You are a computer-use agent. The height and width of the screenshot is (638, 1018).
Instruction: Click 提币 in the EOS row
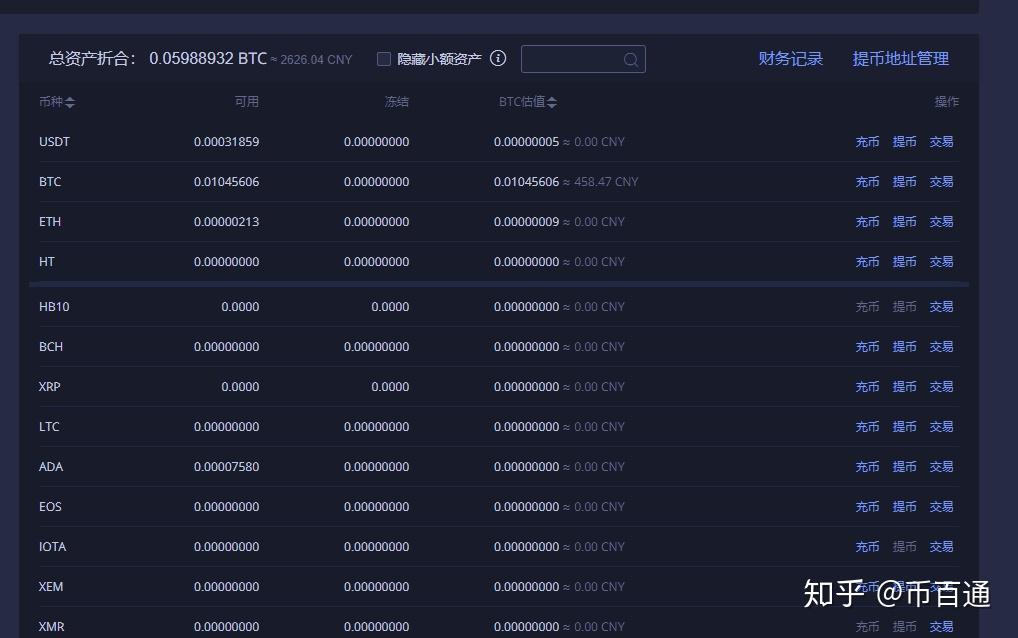pyautogui.click(x=904, y=506)
